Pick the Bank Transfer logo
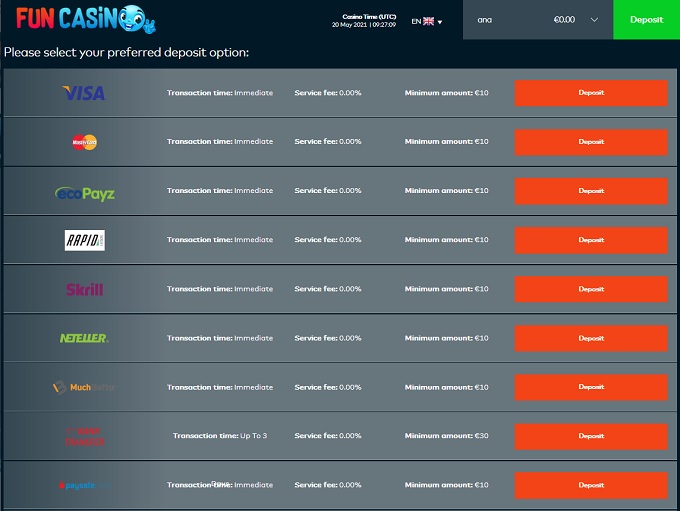The height and width of the screenshot is (511, 680). click(84, 436)
